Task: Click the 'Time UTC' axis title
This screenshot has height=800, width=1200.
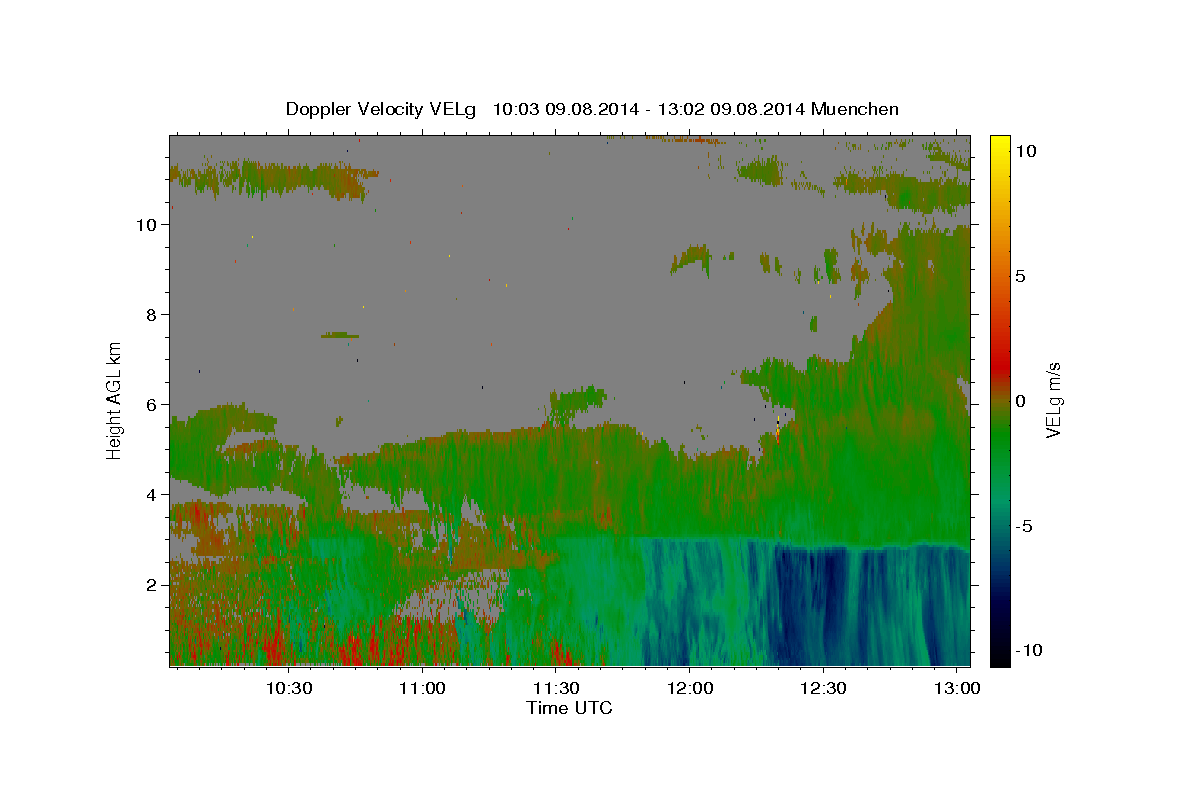Action: (569, 708)
